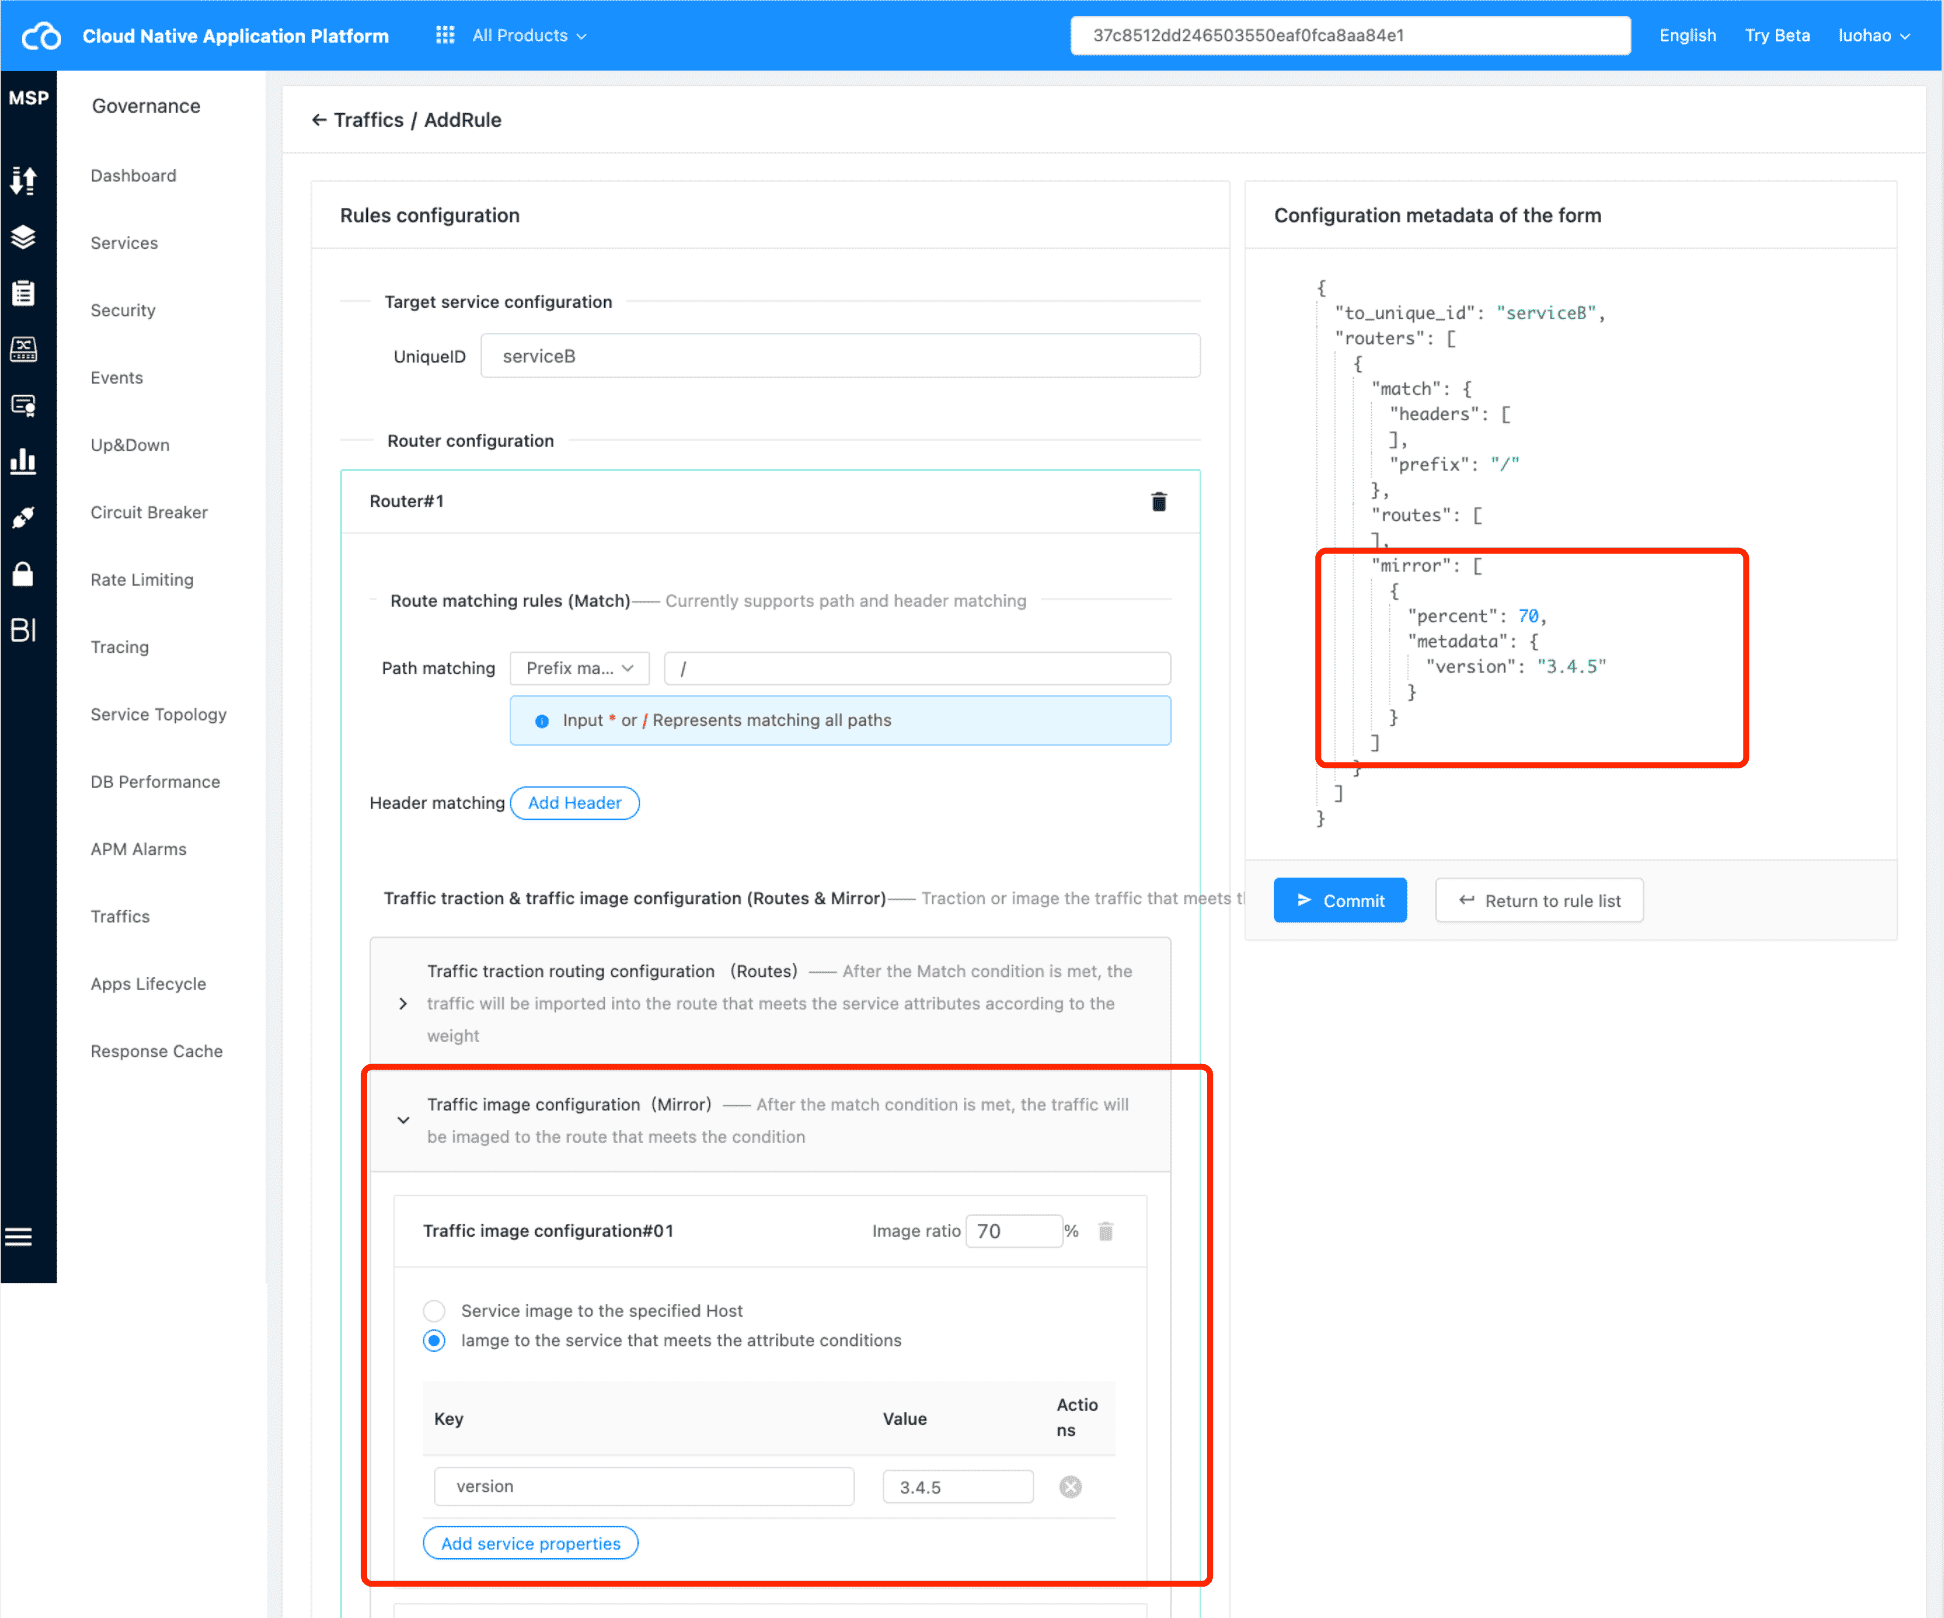Click the header ID field 37c8512dd...
1944x1618 pixels.
tap(1350, 35)
